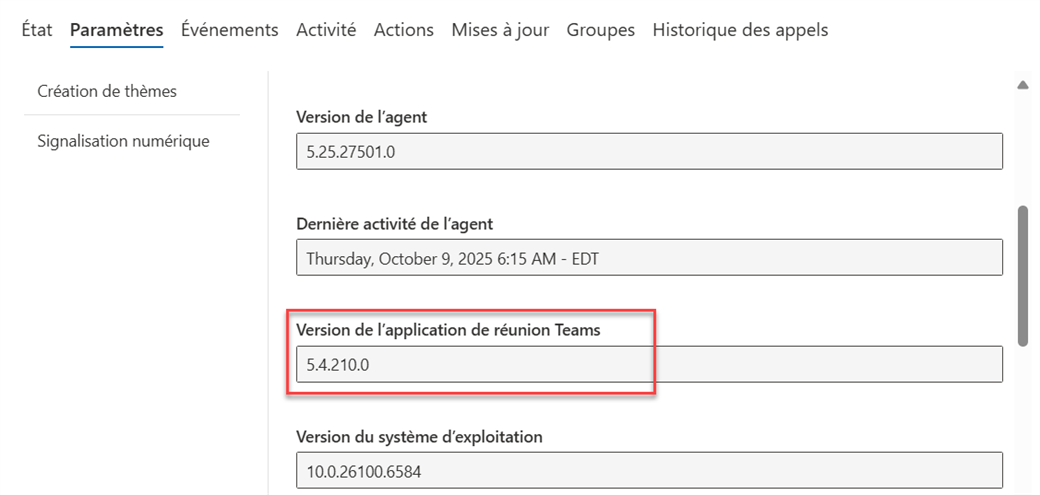The image size is (1040, 495).
Task: Click the Teams app version field showing 5.4.210.0
Action: click(649, 364)
